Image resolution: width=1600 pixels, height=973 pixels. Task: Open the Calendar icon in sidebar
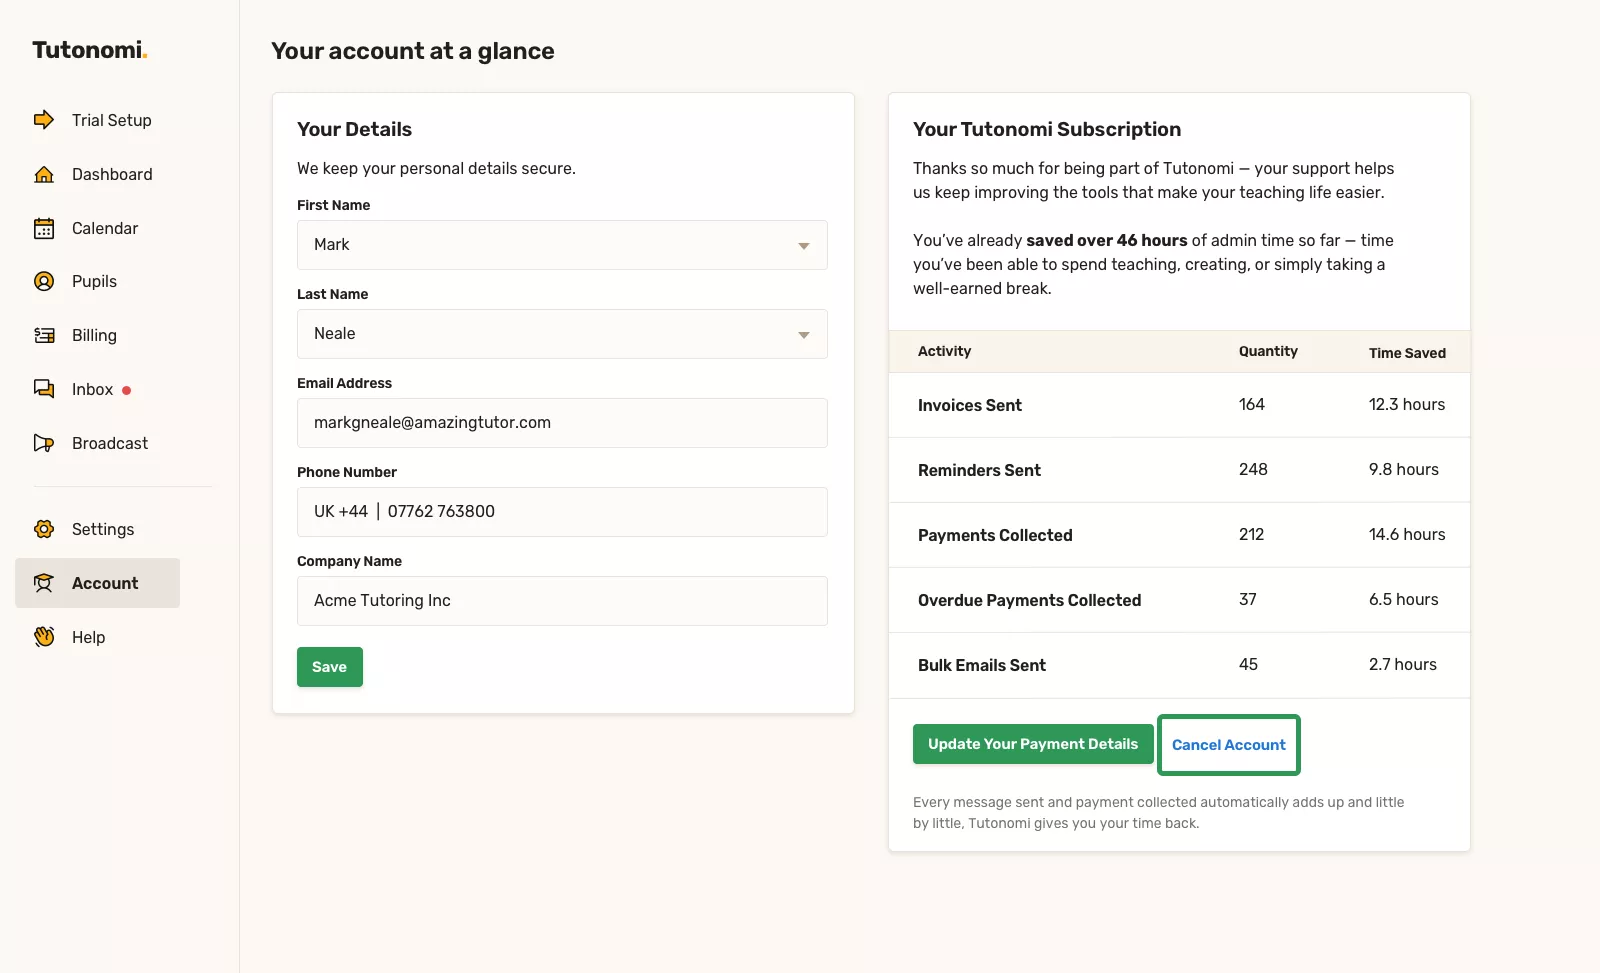tap(44, 228)
